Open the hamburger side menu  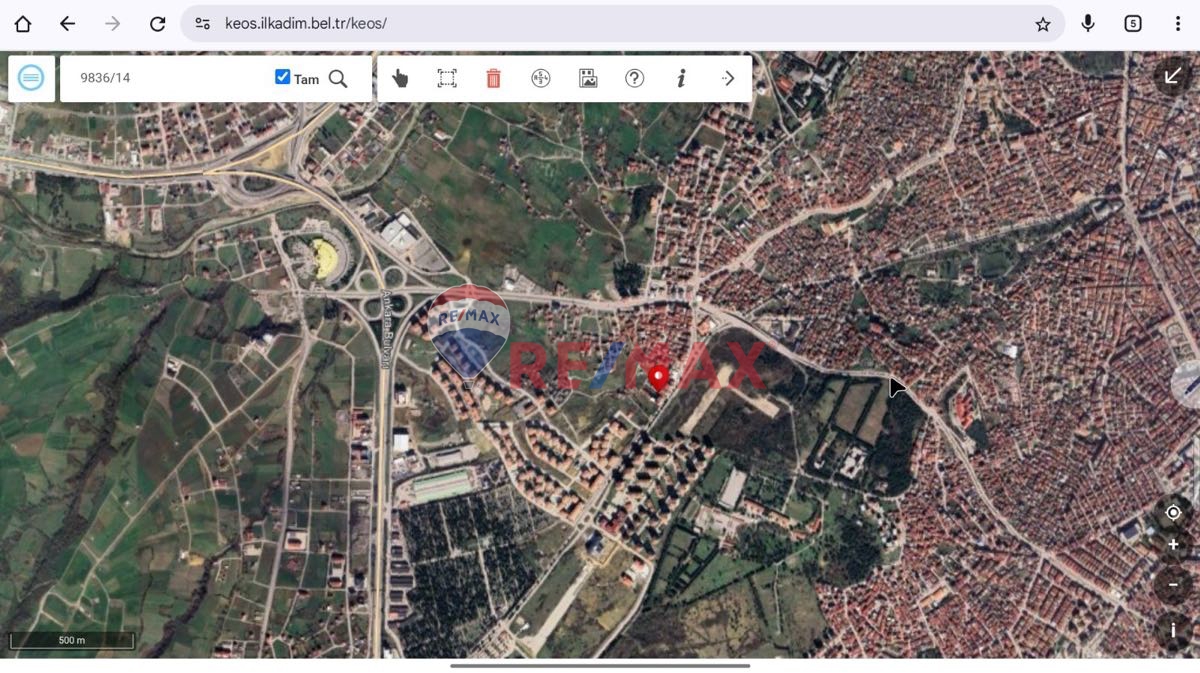pyautogui.click(x=31, y=77)
